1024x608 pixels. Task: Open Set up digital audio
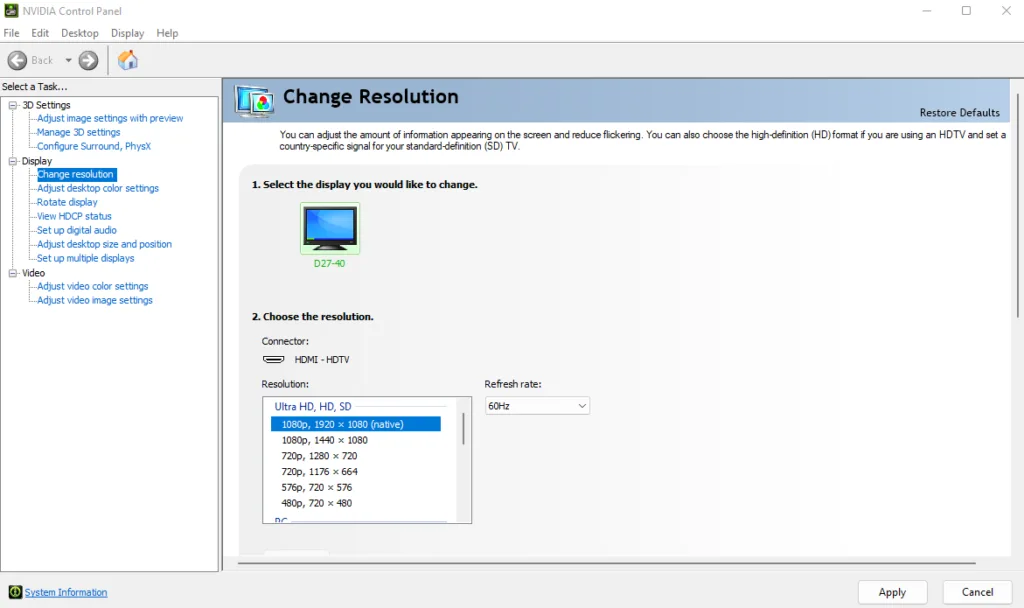point(76,231)
